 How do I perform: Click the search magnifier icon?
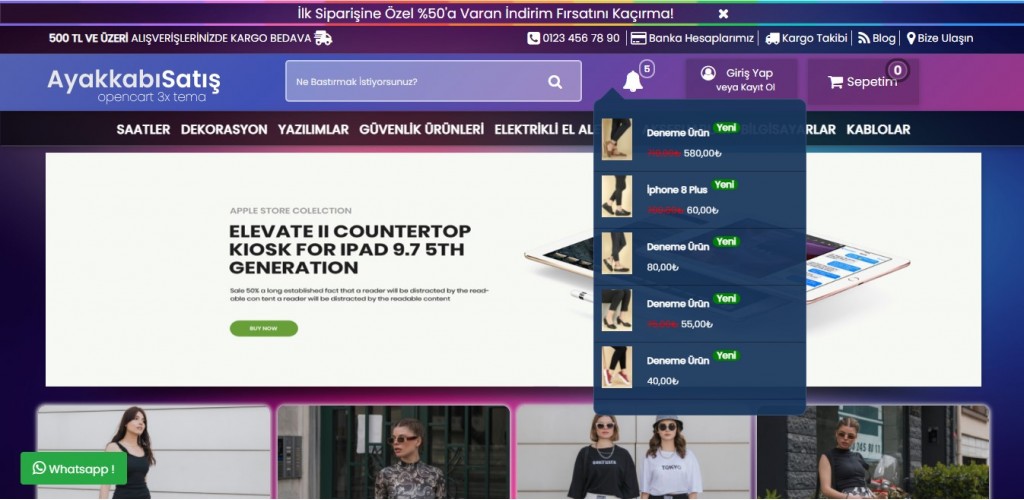(555, 82)
